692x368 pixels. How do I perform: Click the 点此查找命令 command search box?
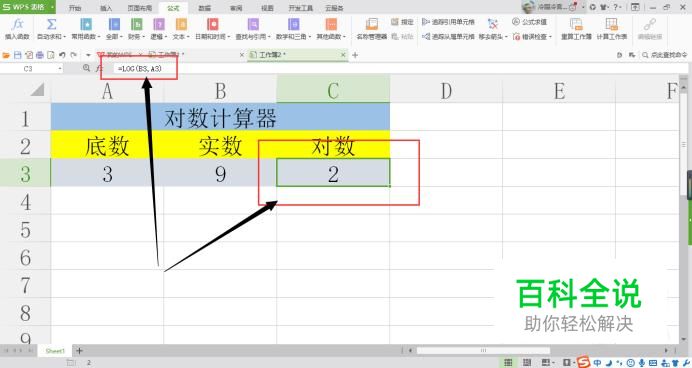[x=665, y=55]
